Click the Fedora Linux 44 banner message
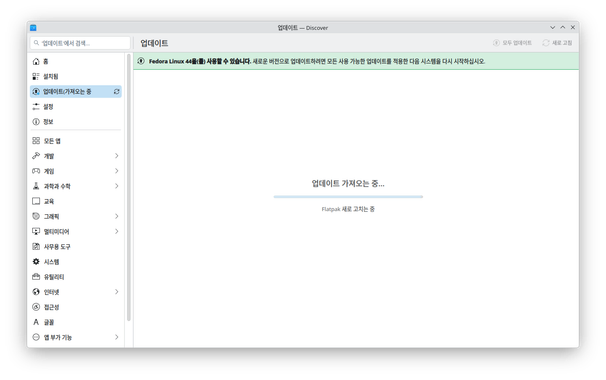606x380 pixels. (x=317, y=61)
